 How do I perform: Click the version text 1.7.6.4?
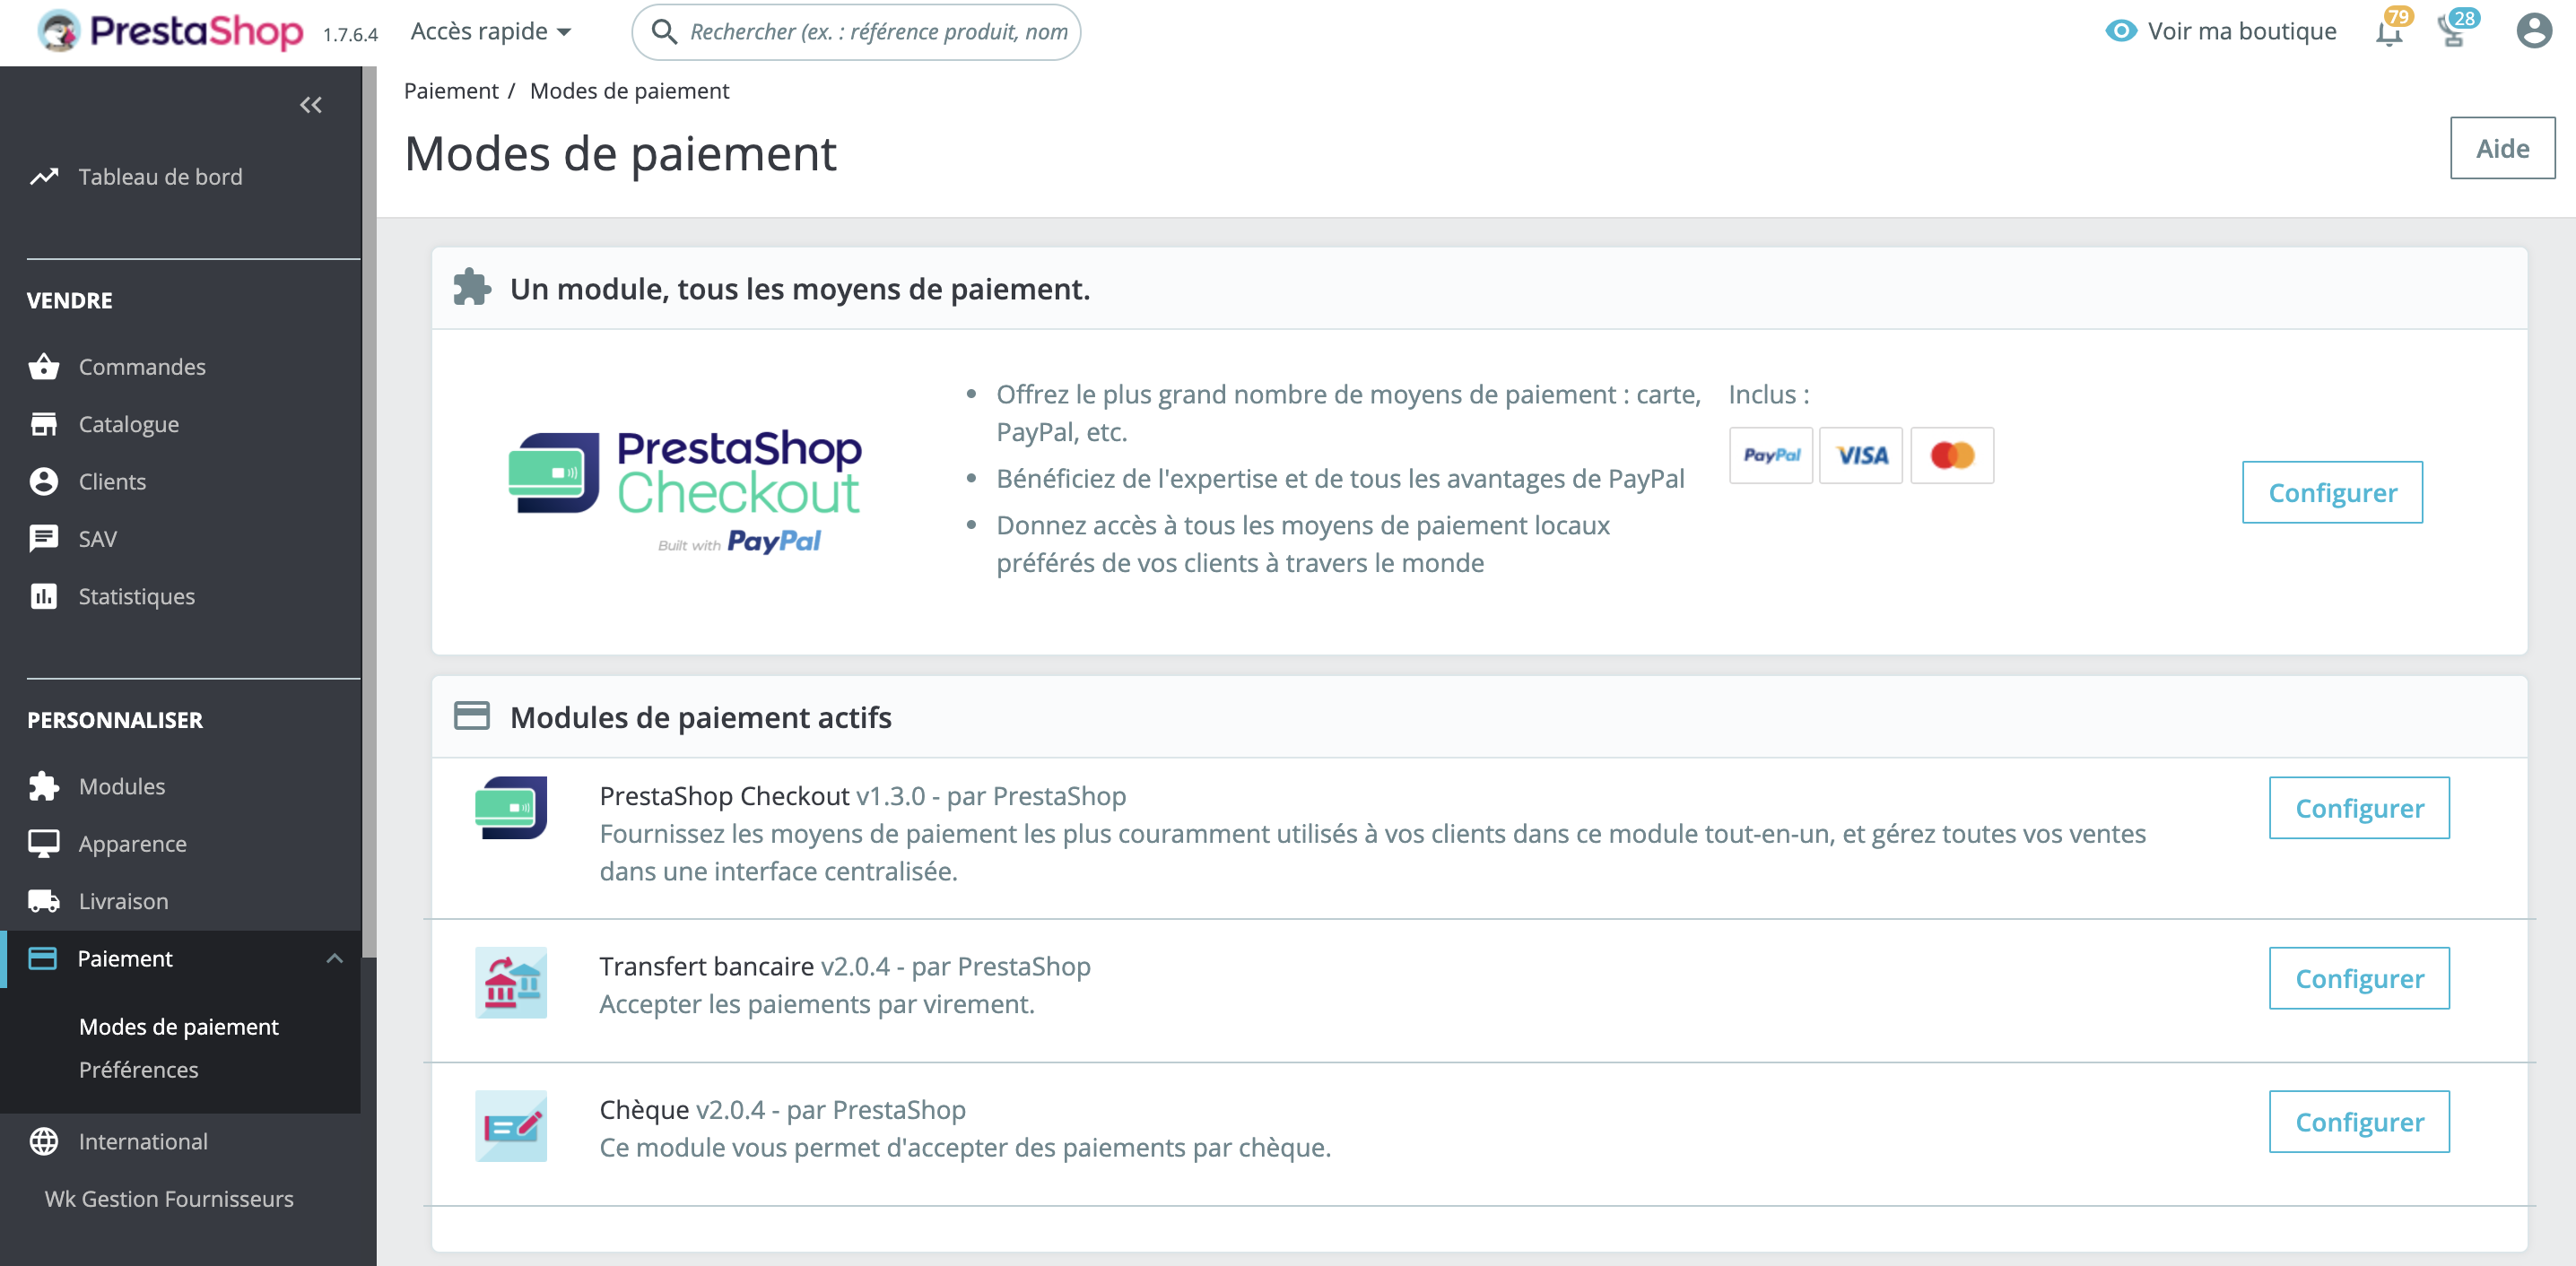(350, 35)
